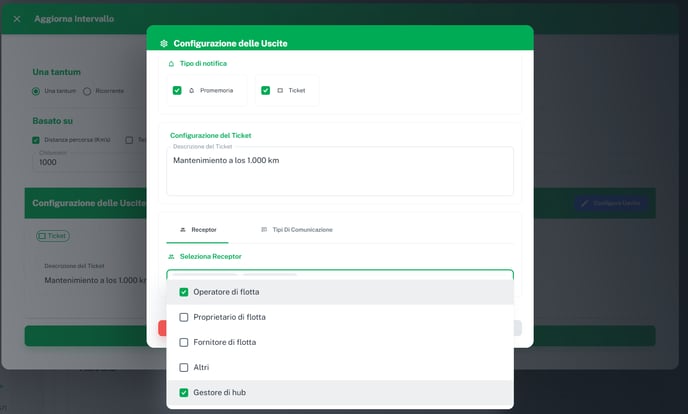Screen dimensions: 688x414
Task: Click the group icon beside Seleziona Receptor
Action: 171,256
